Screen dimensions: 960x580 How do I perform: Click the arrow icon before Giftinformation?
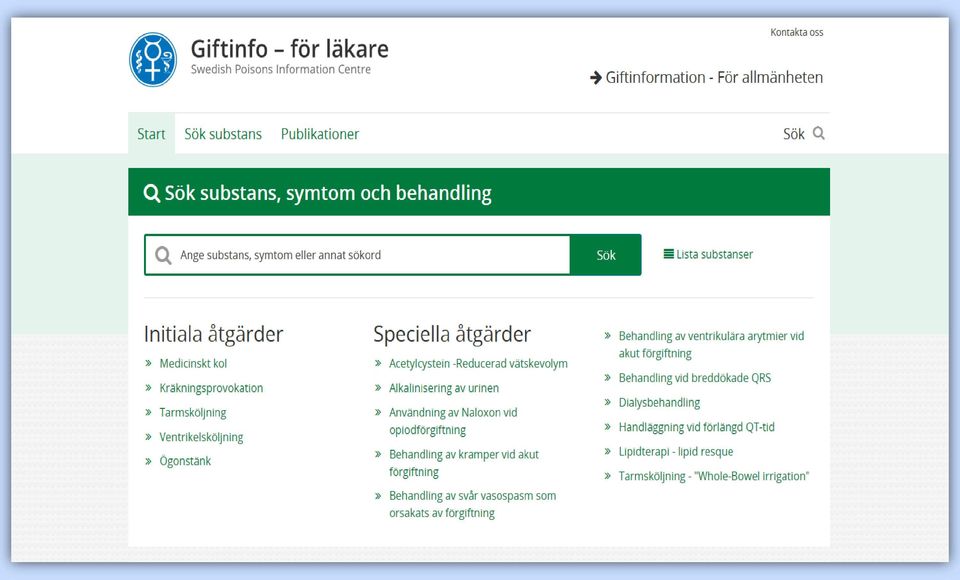pos(596,78)
